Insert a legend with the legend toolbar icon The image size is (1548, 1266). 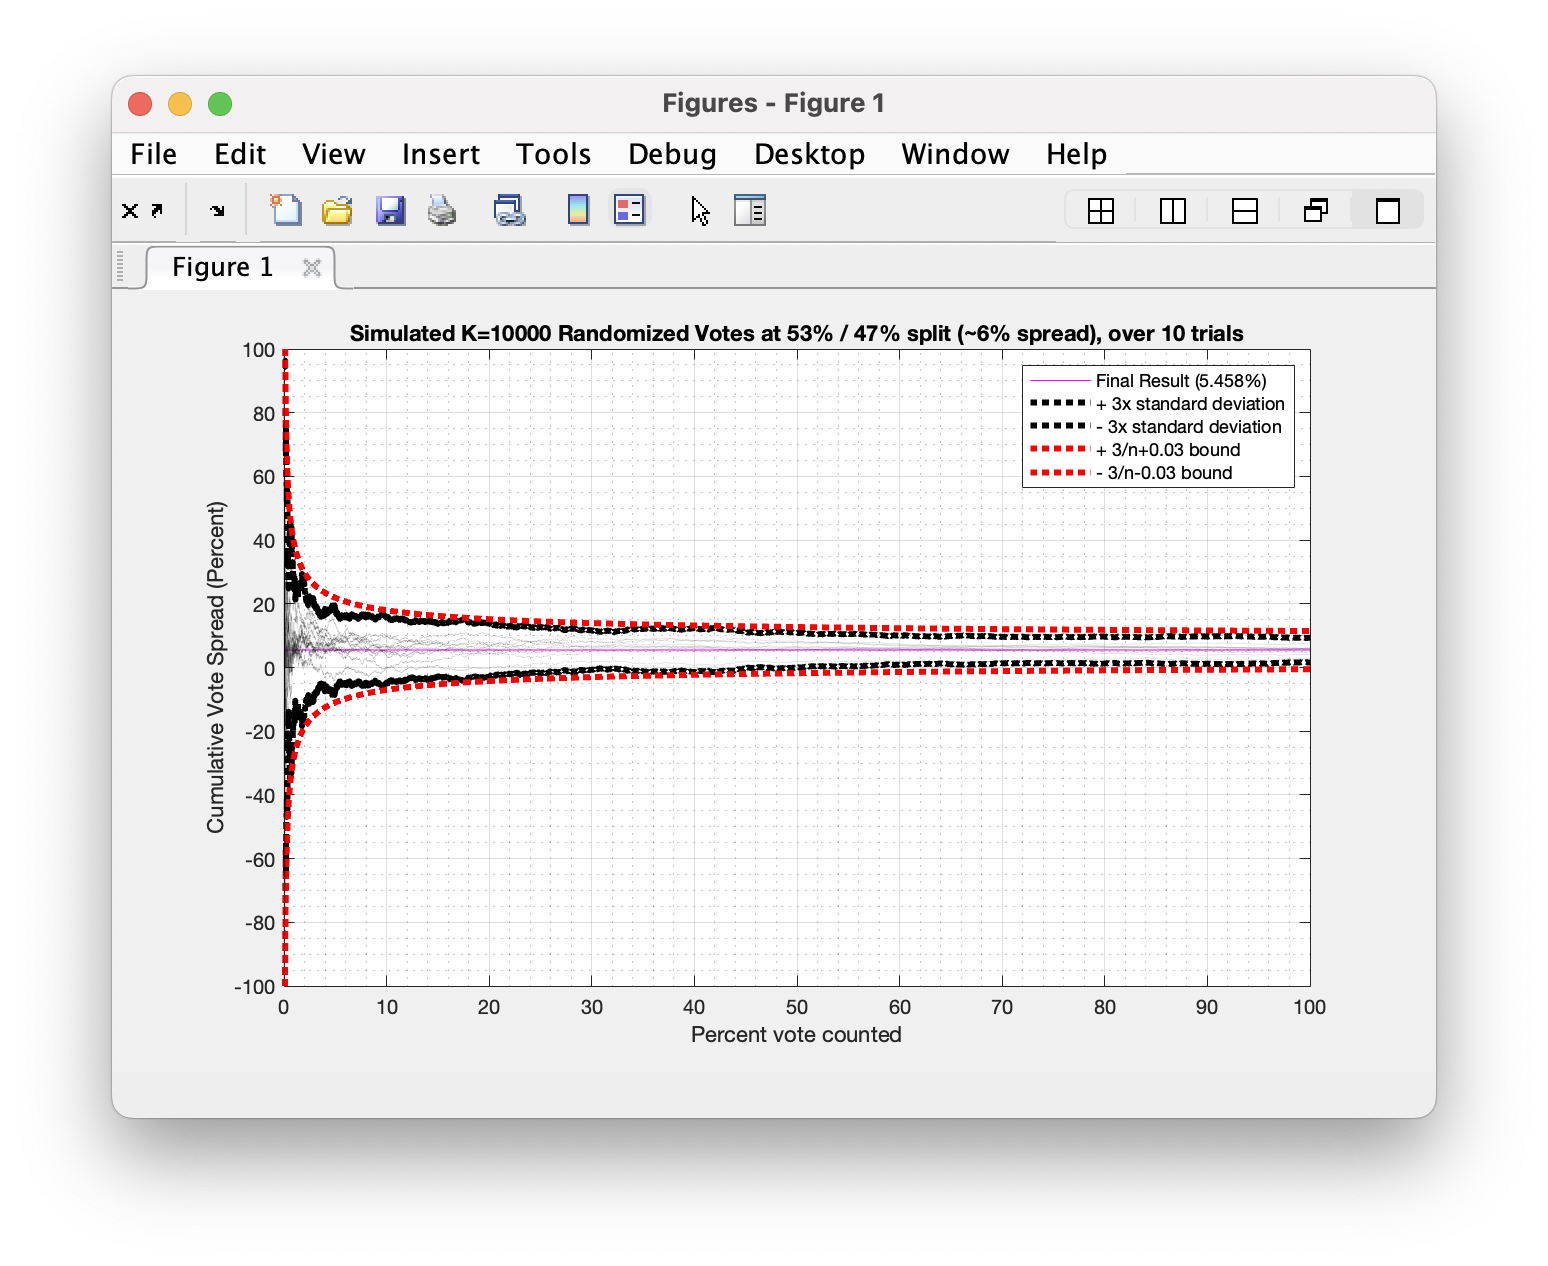[629, 210]
